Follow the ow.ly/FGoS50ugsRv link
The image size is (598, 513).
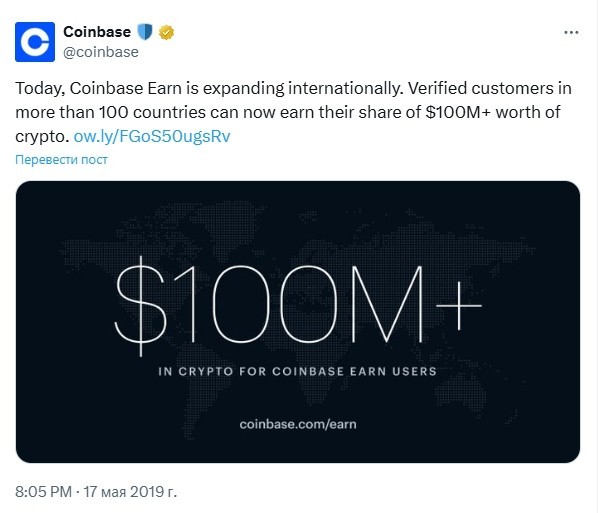pos(152,136)
